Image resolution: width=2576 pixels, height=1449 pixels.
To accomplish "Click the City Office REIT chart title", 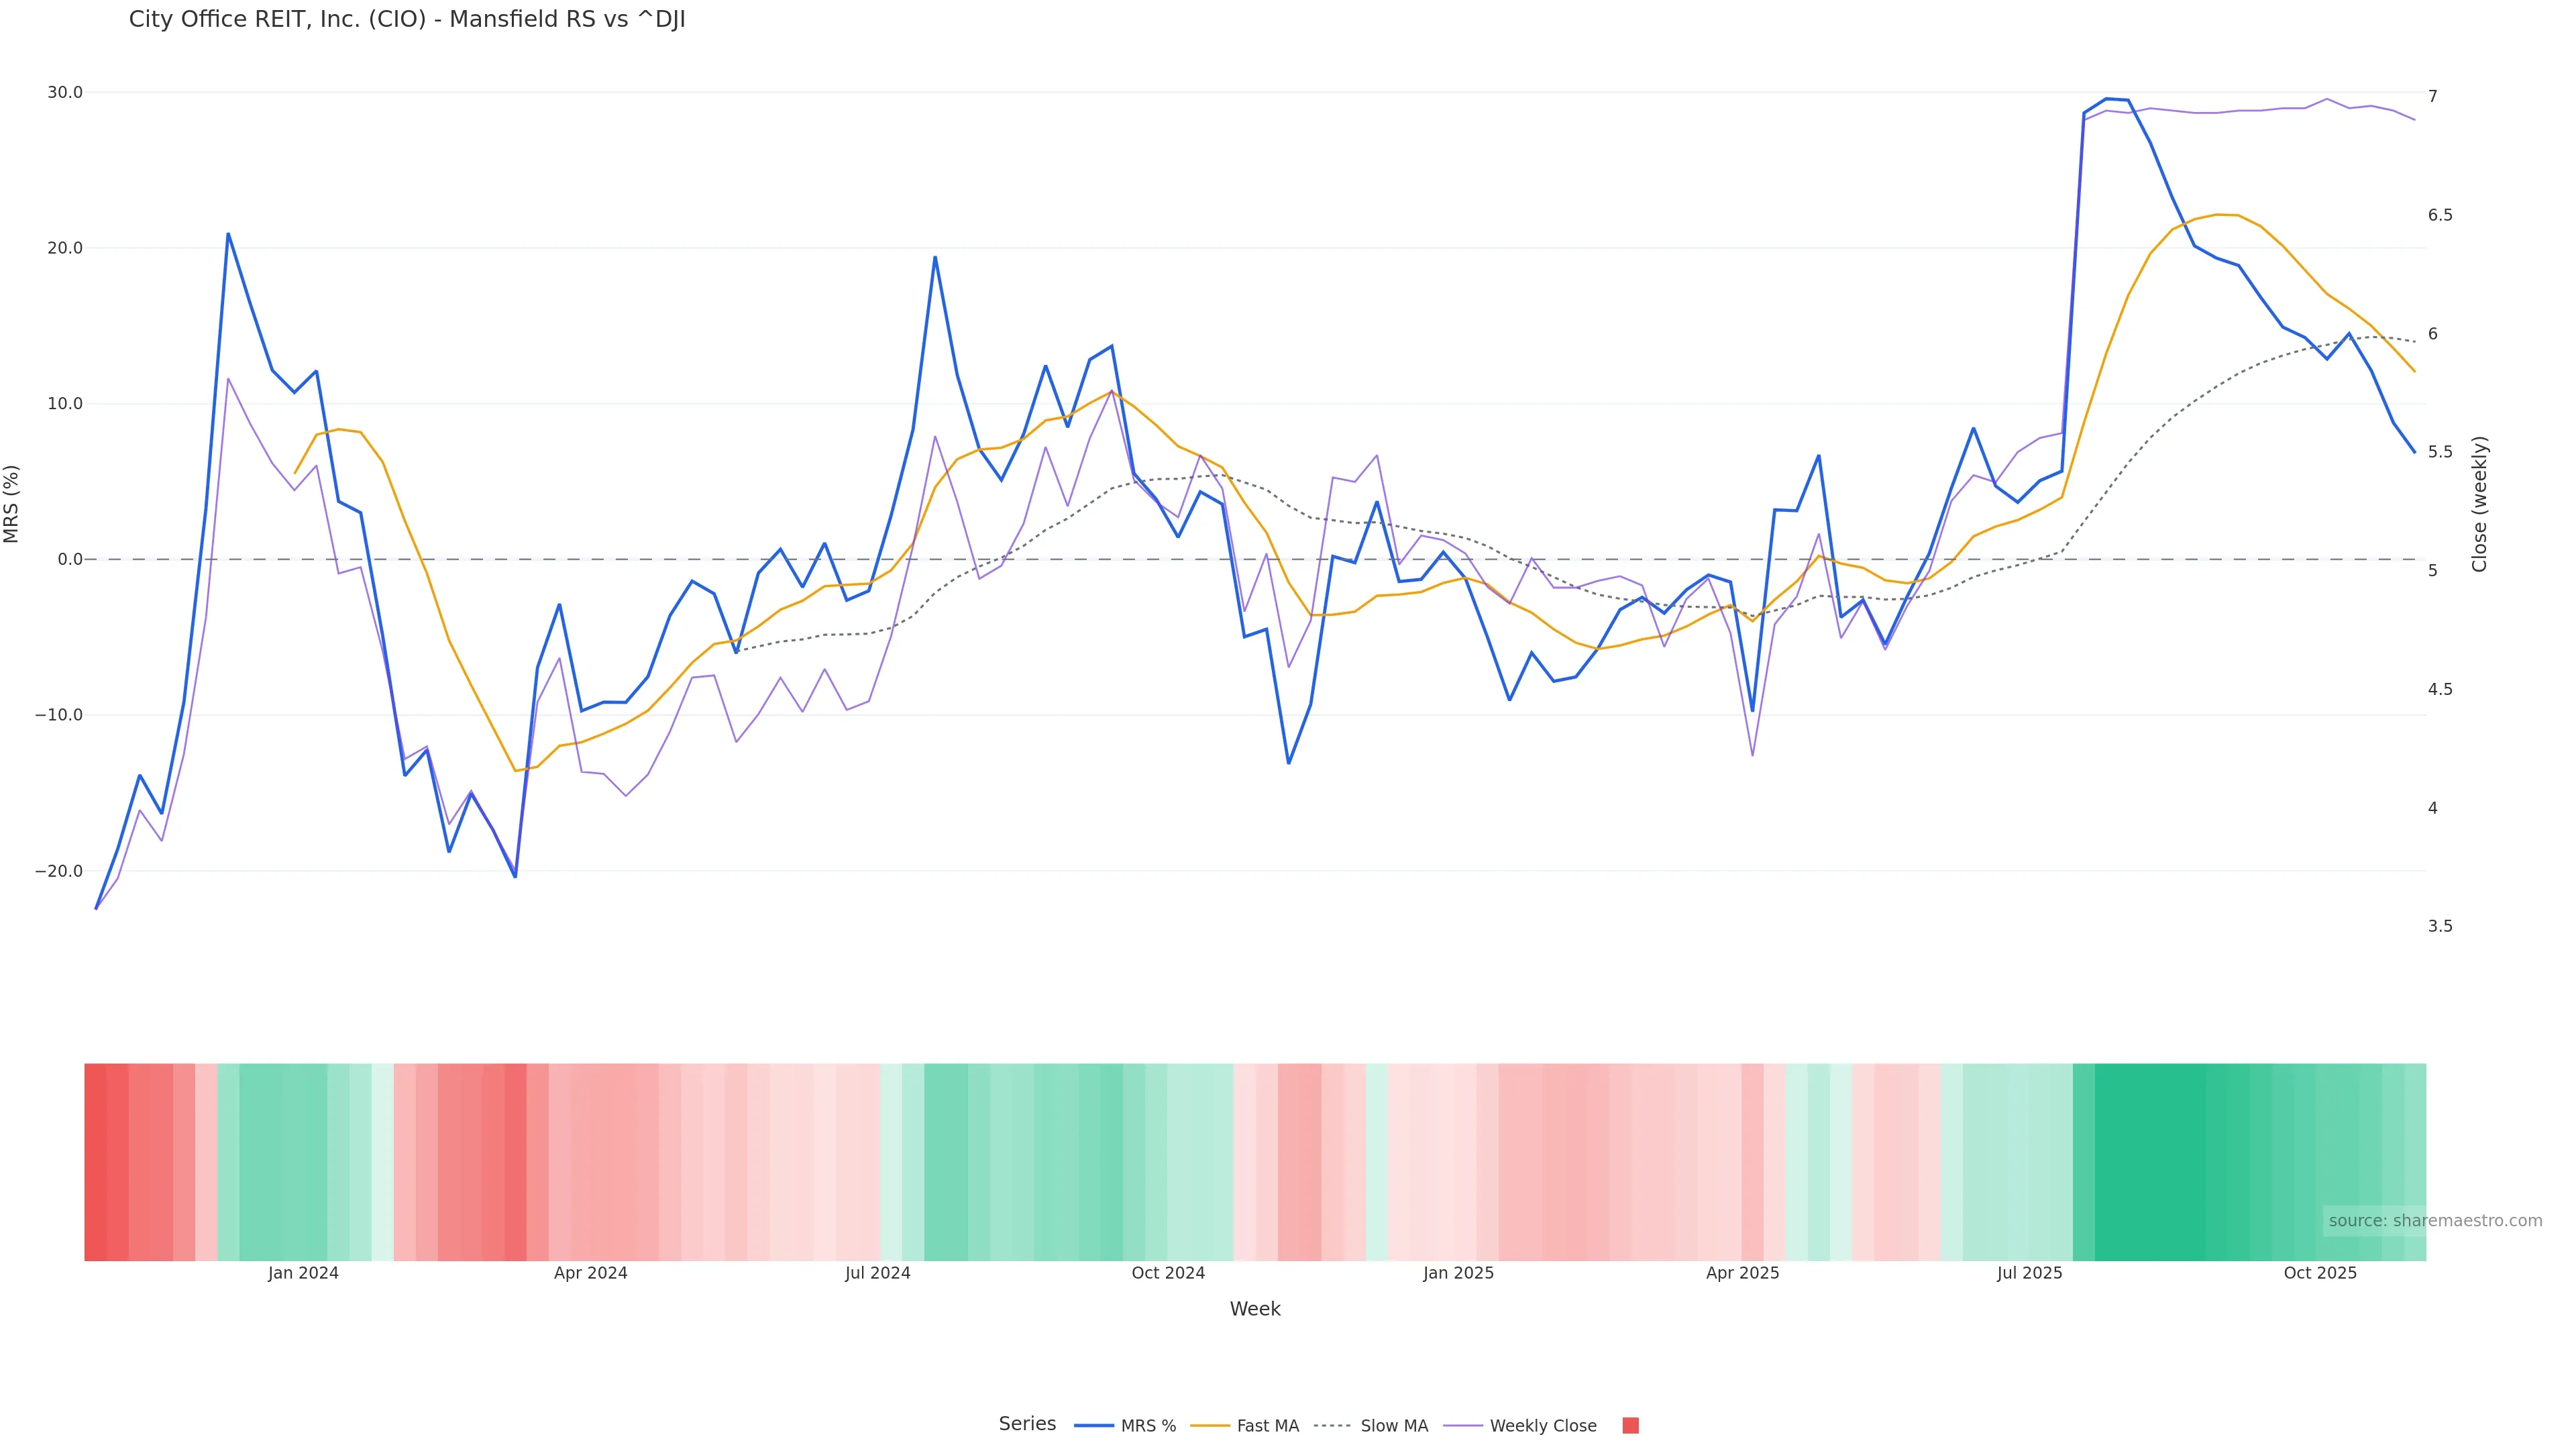I will (x=407, y=20).
